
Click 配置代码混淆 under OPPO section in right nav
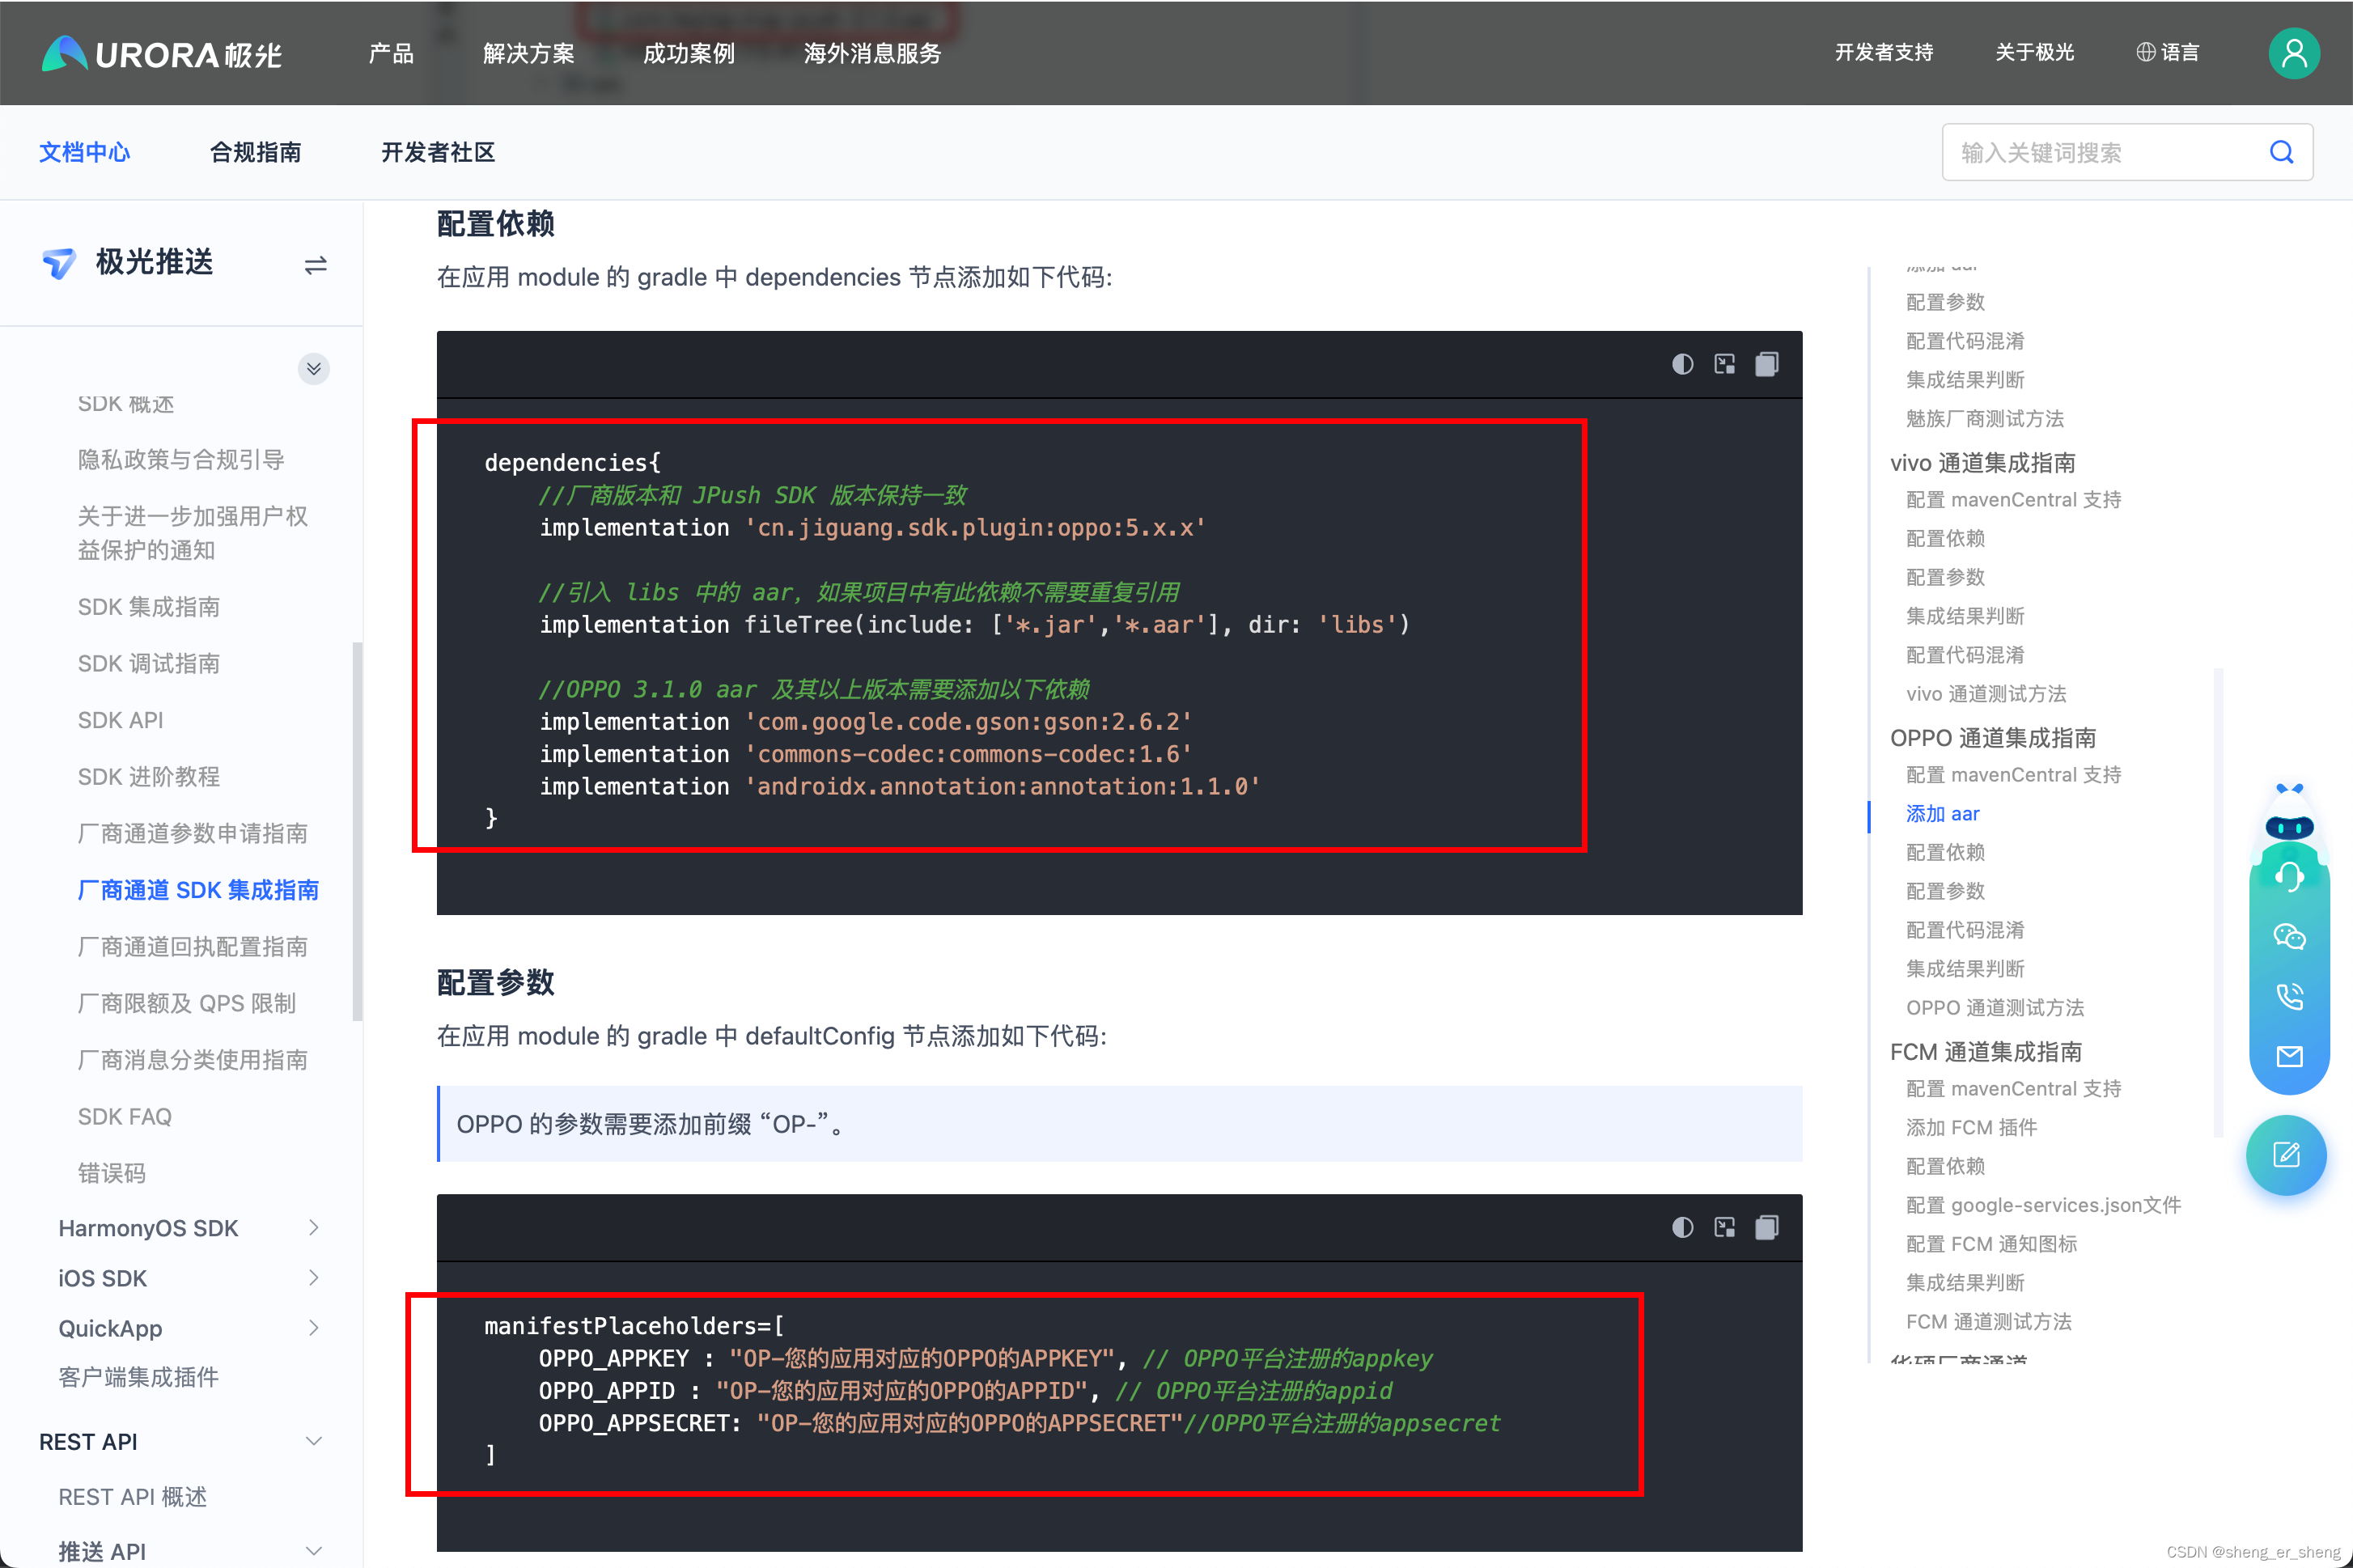(x=1961, y=930)
